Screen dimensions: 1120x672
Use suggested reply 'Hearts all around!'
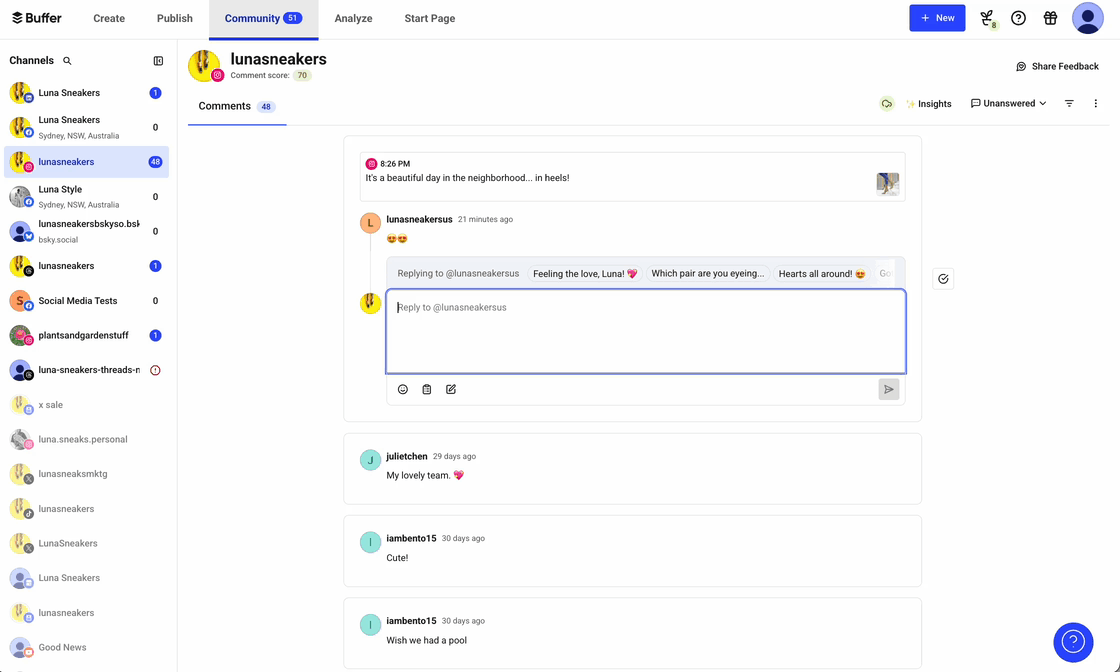(x=821, y=274)
